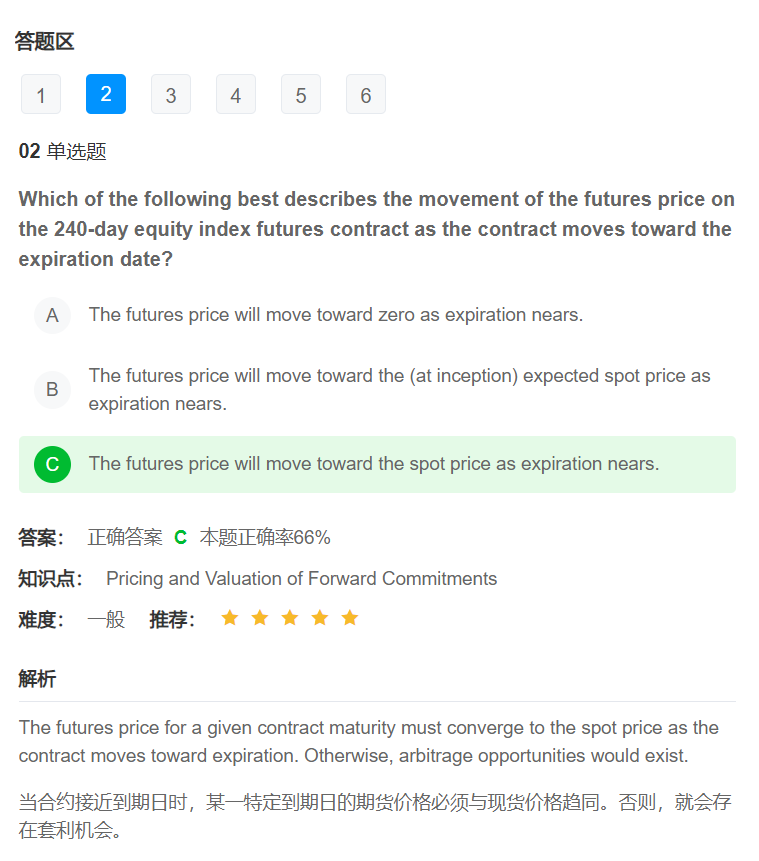Click the Pricing and Valuation knowledge point
Screen dimensions: 759x861
click(x=301, y=579)
